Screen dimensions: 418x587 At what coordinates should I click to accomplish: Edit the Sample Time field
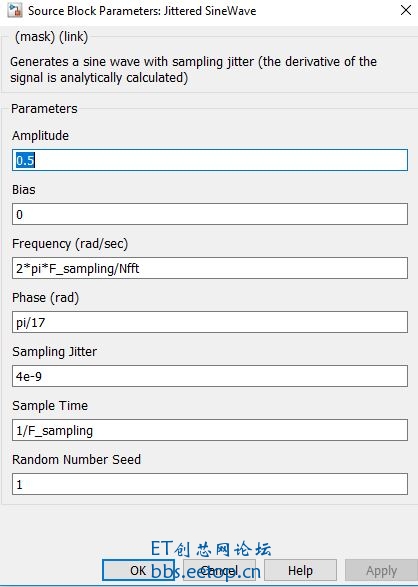coord(210,430)
